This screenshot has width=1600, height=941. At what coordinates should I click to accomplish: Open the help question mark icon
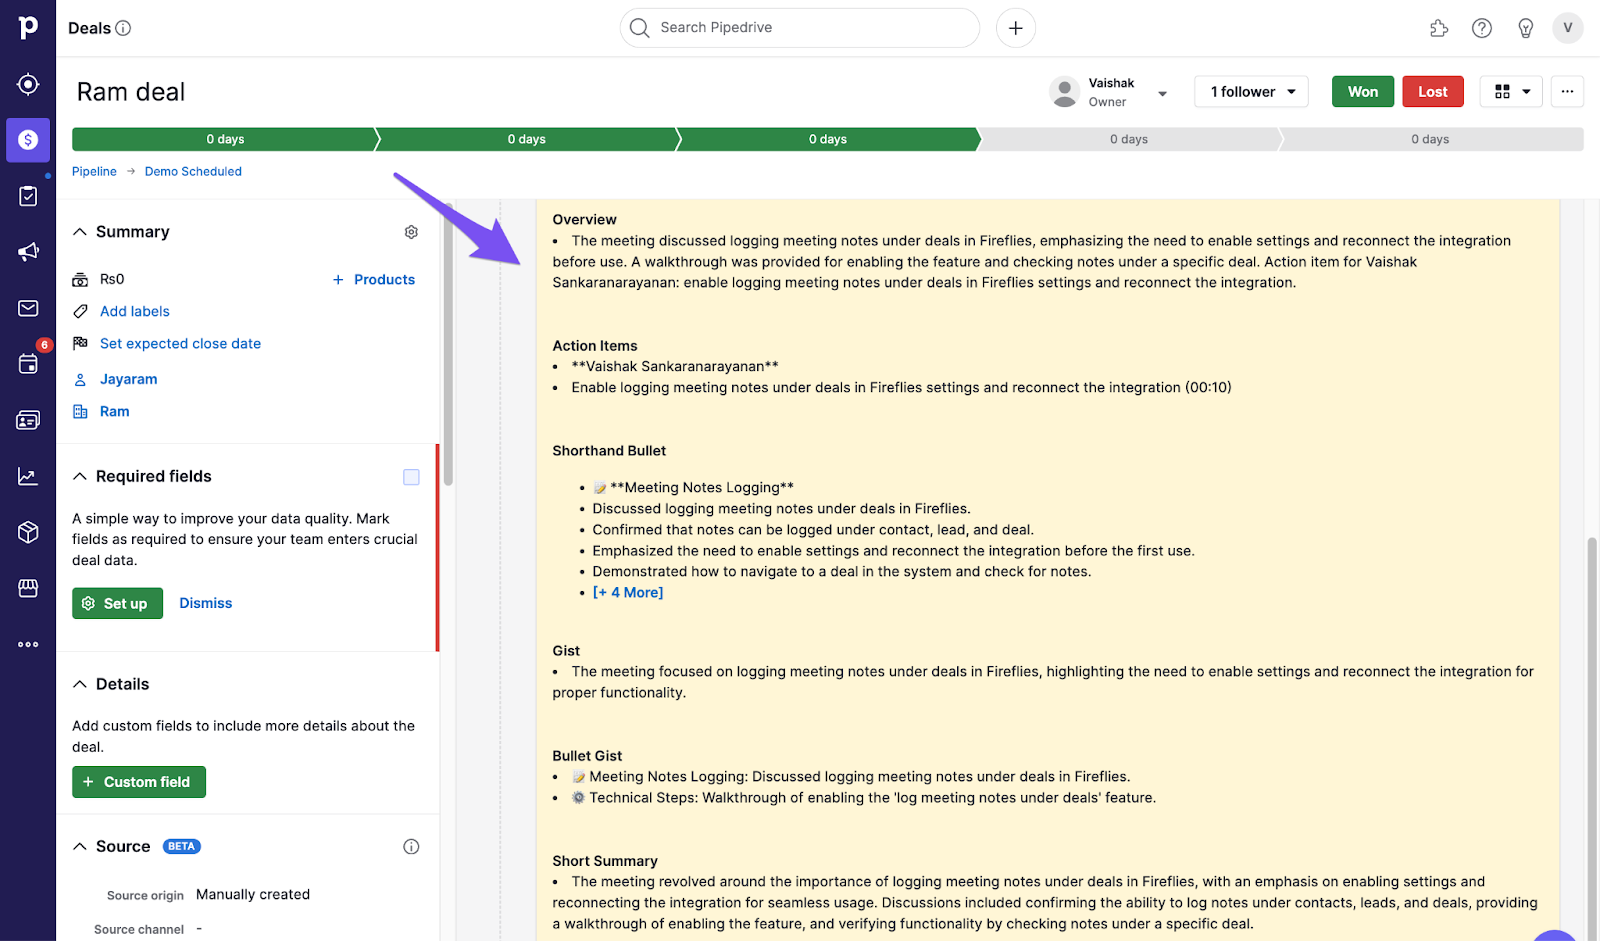click(1482, 28)
